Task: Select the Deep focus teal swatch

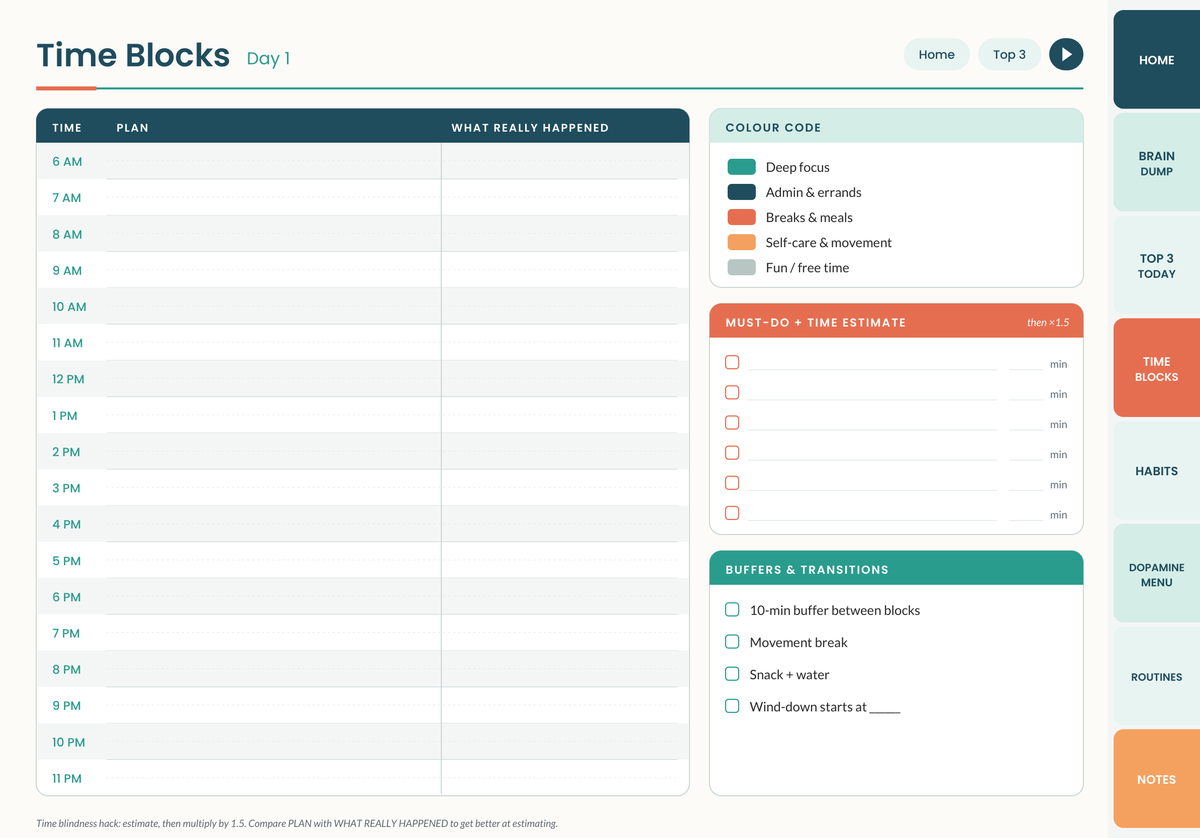Action: click(x=741, y=167)
